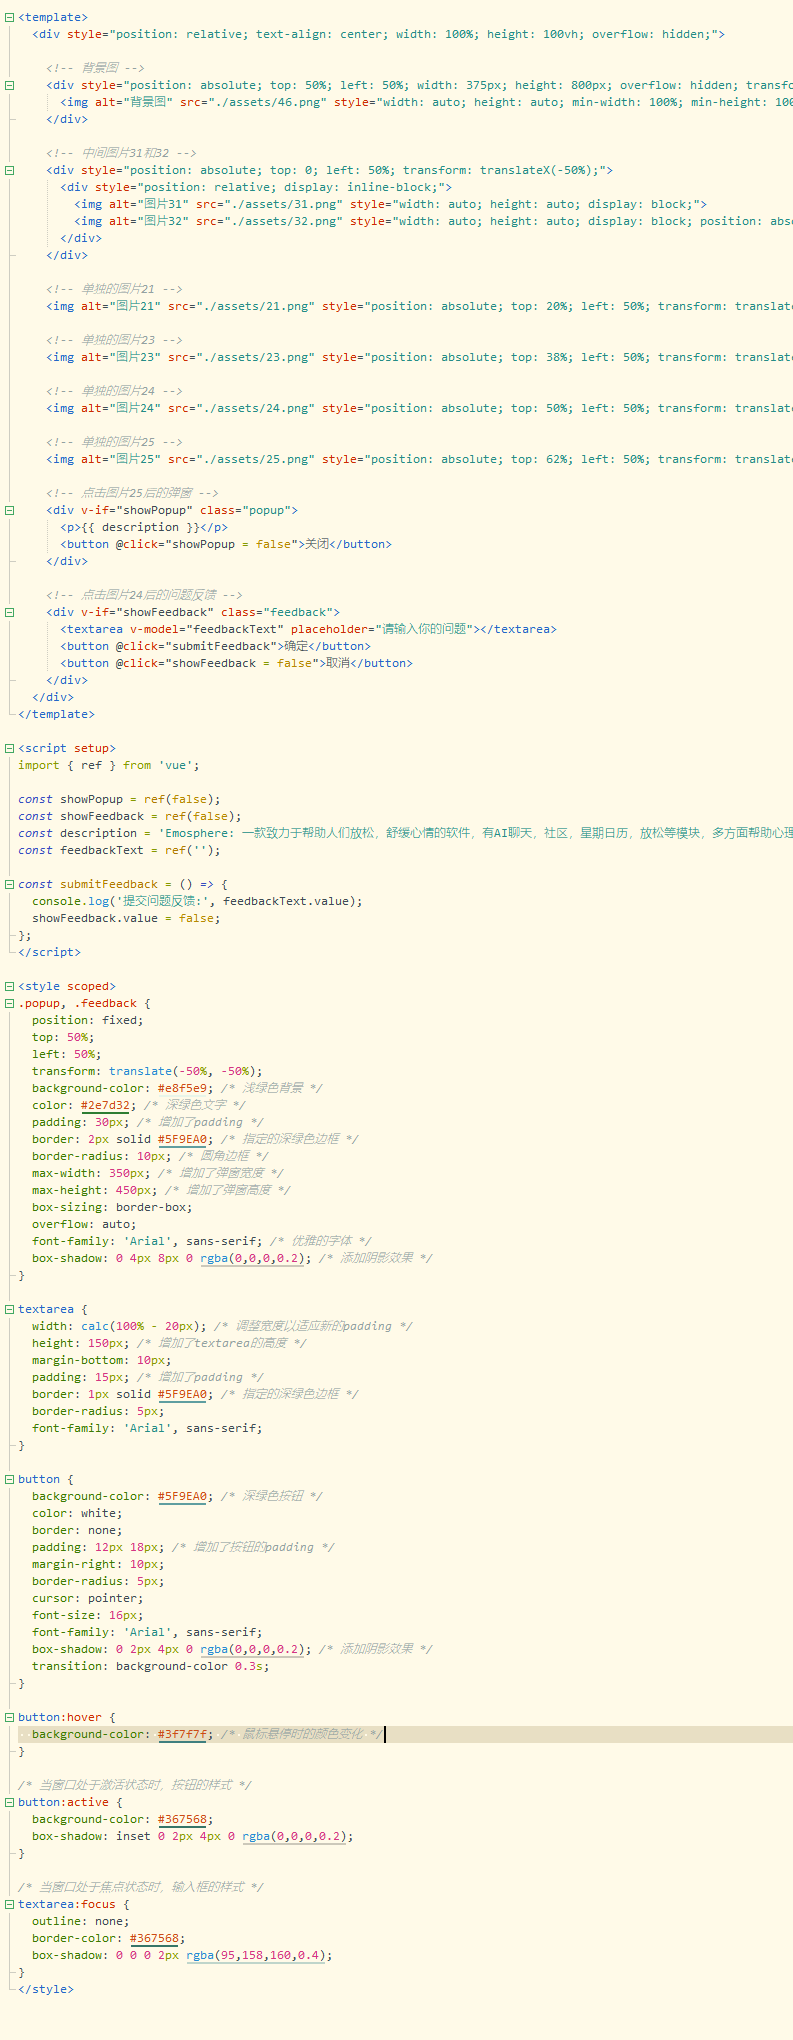Click the #e8f5e9 background color value
Image resolution: width=793 pixels, height=2040 pixels.
182,1088
